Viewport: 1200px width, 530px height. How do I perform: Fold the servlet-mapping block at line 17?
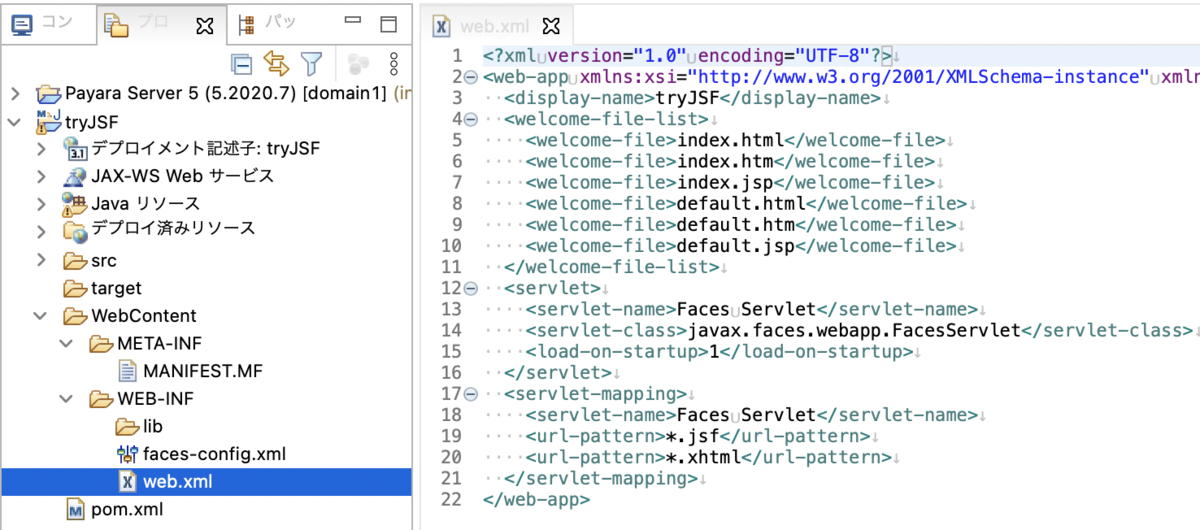(471, 394)
